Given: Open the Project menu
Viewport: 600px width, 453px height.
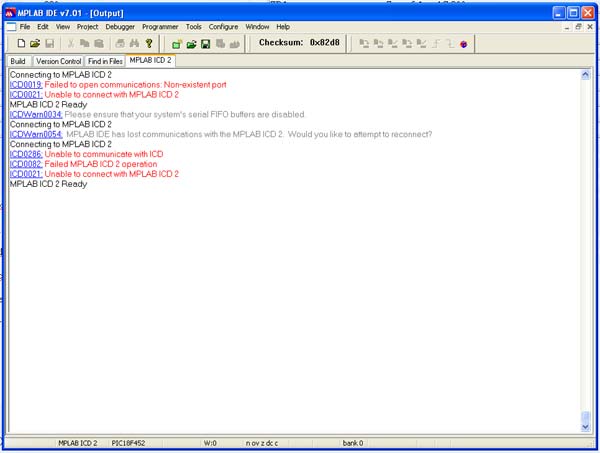Looking at the screenshot, I should (x=87, y=27).
